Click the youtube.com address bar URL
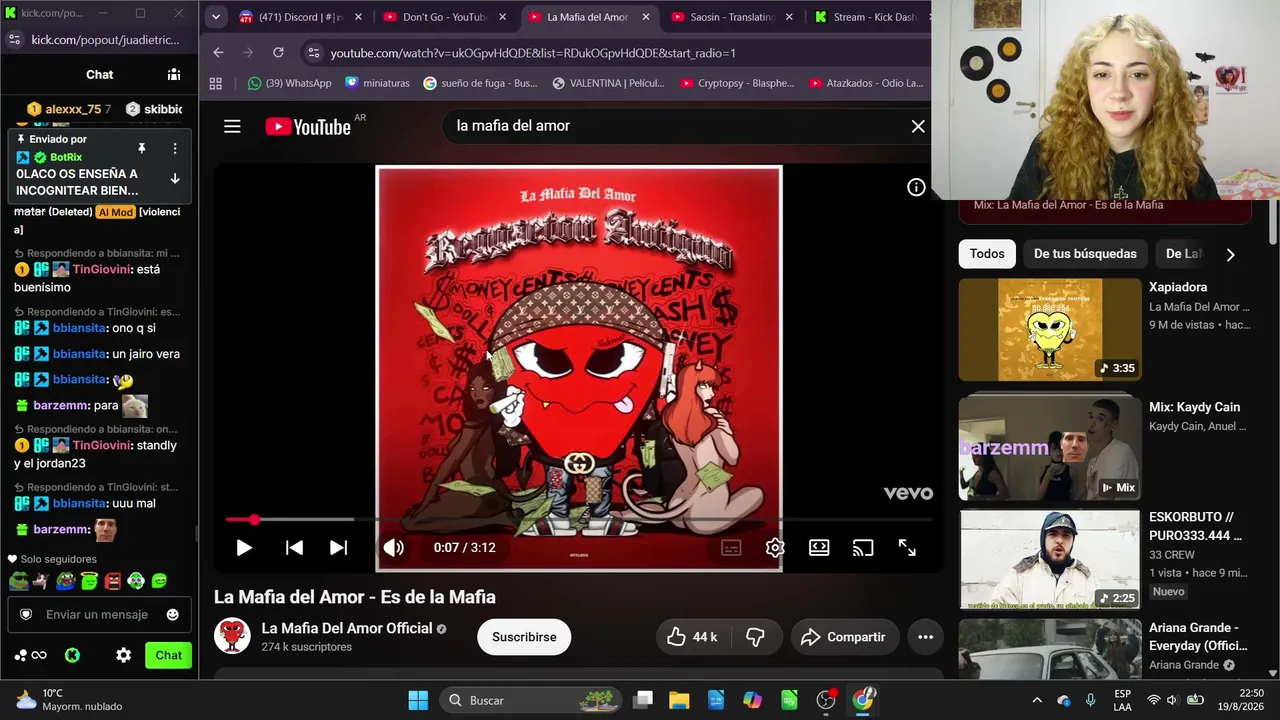This screenshot has height=720, width=1280. click(533, 53)
